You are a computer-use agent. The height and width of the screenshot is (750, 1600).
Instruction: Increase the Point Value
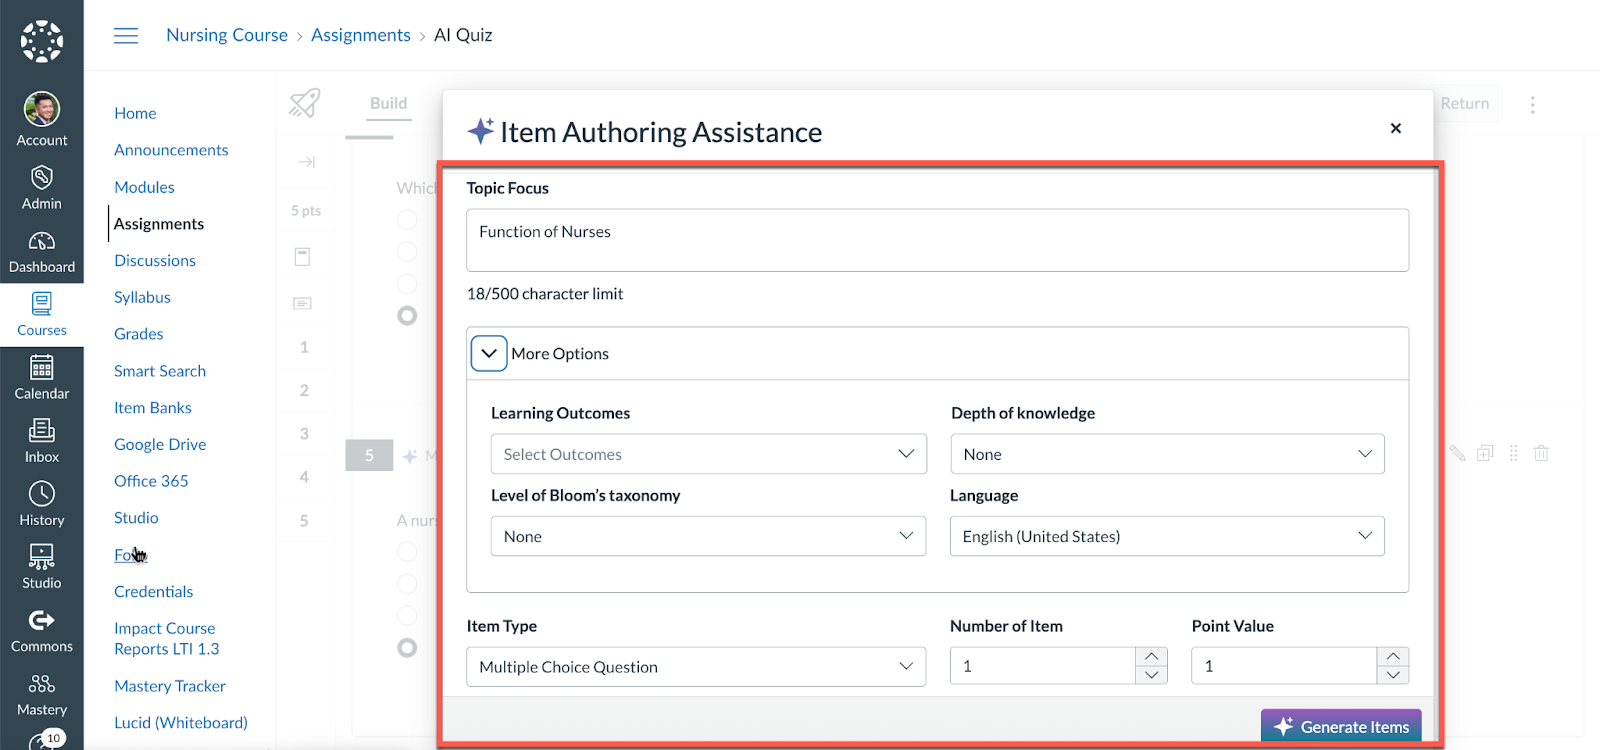1393,657
